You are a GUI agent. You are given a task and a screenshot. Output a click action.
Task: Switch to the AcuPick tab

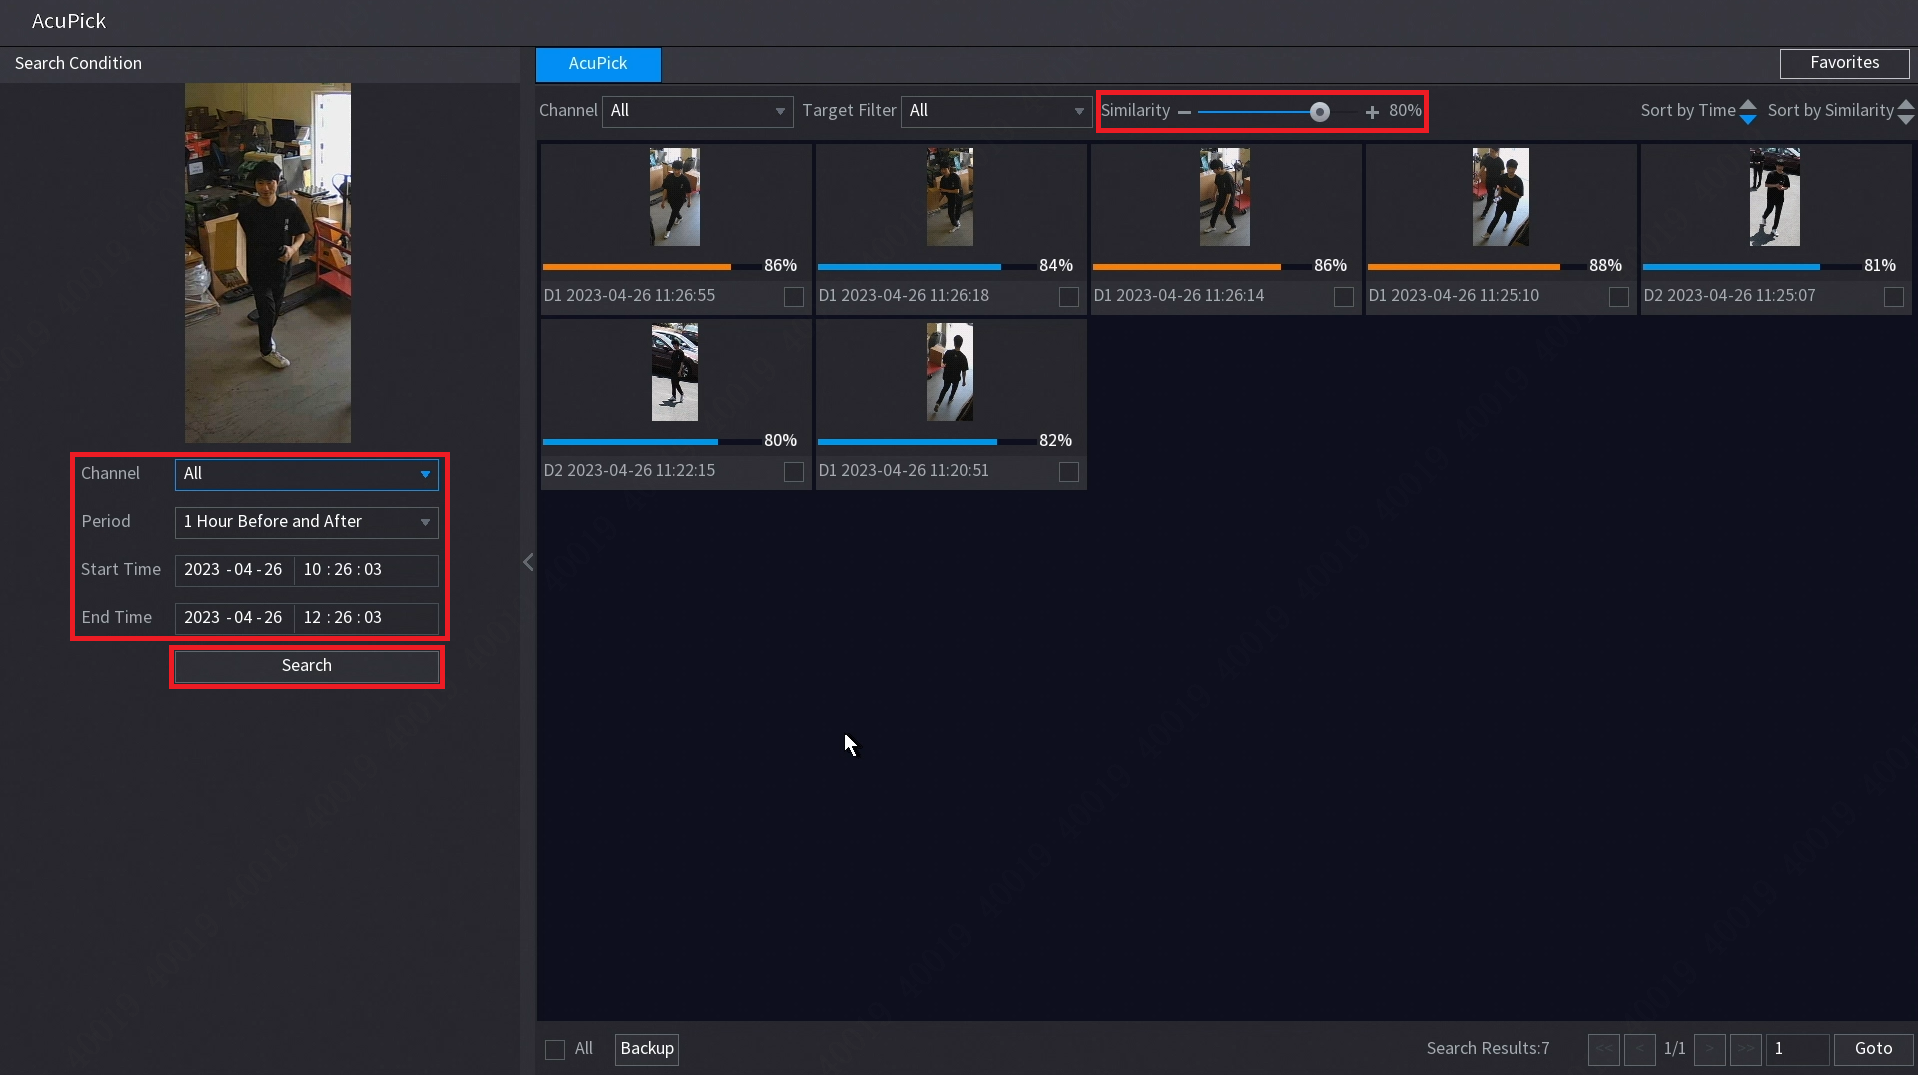click(598, 64)
